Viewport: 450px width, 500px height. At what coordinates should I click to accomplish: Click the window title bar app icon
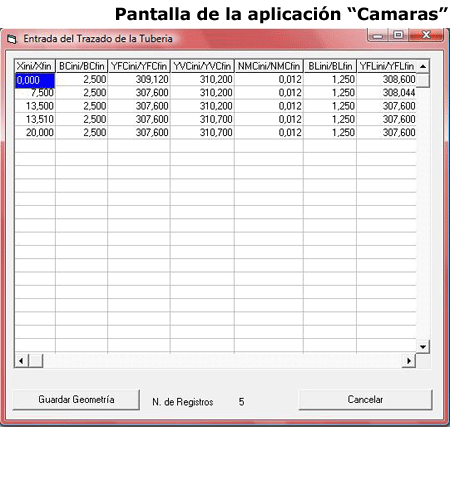click(12, 39)
